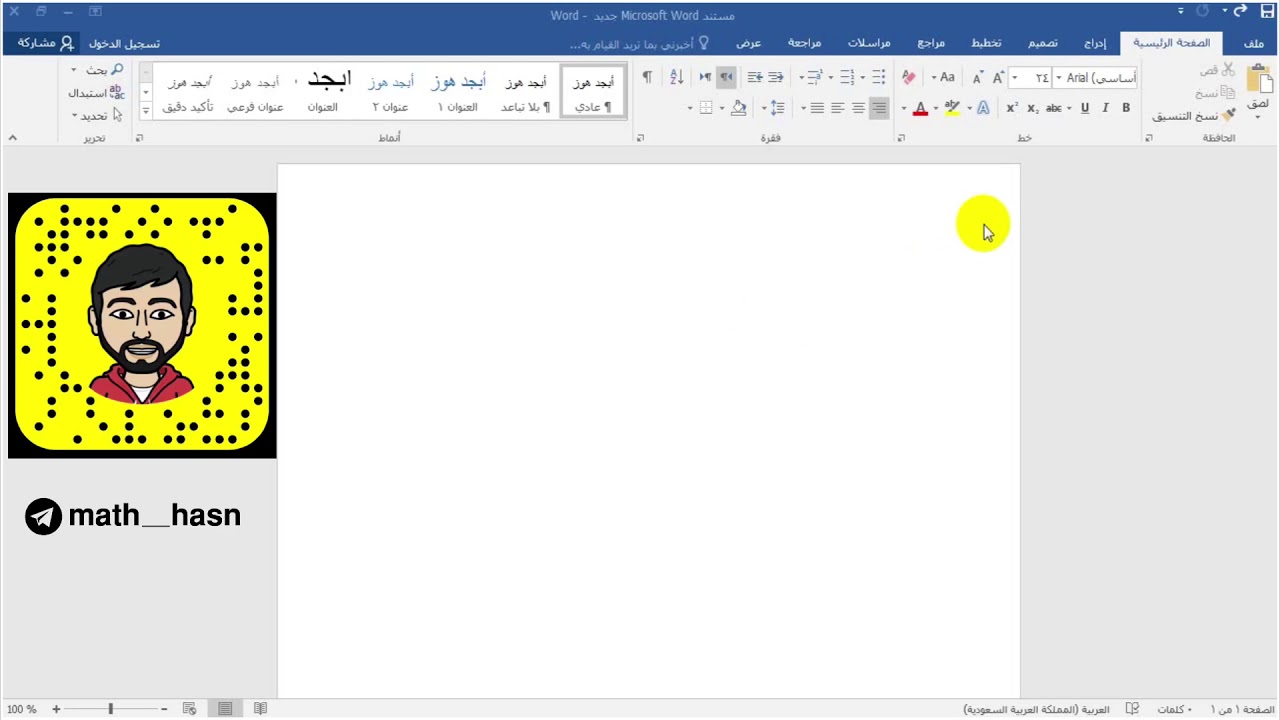Open line spacing options

click(779, 108)
